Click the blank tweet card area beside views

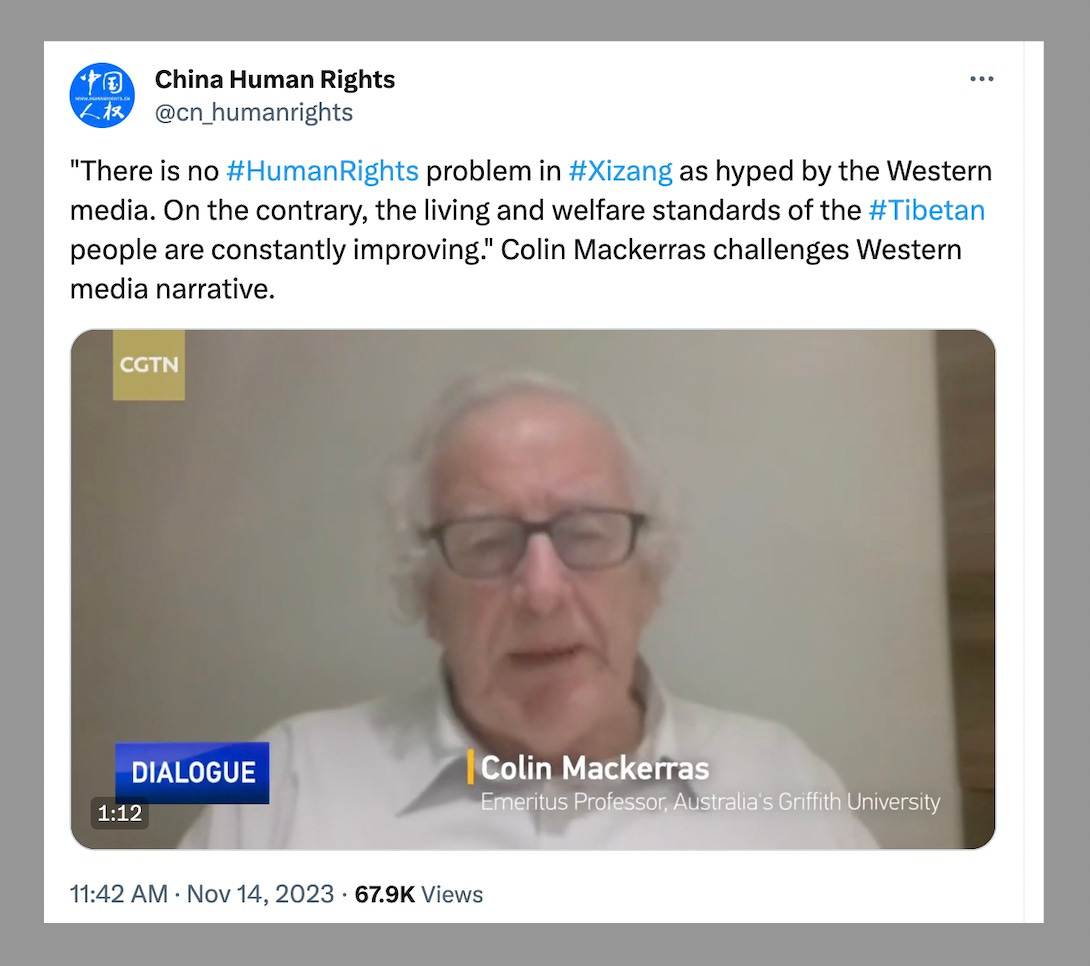(751, 894)
